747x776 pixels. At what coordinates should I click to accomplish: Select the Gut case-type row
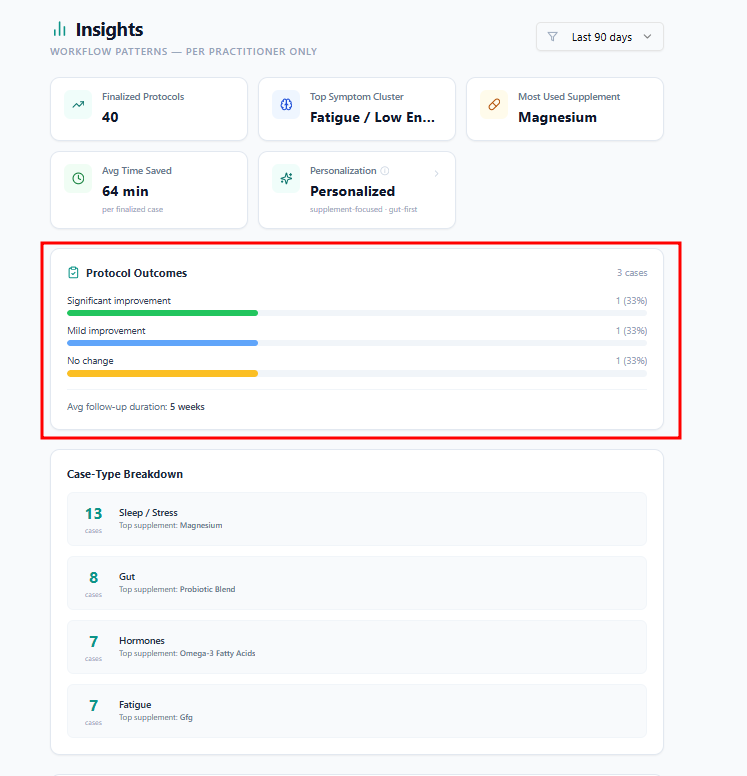[x=356, y=582]
